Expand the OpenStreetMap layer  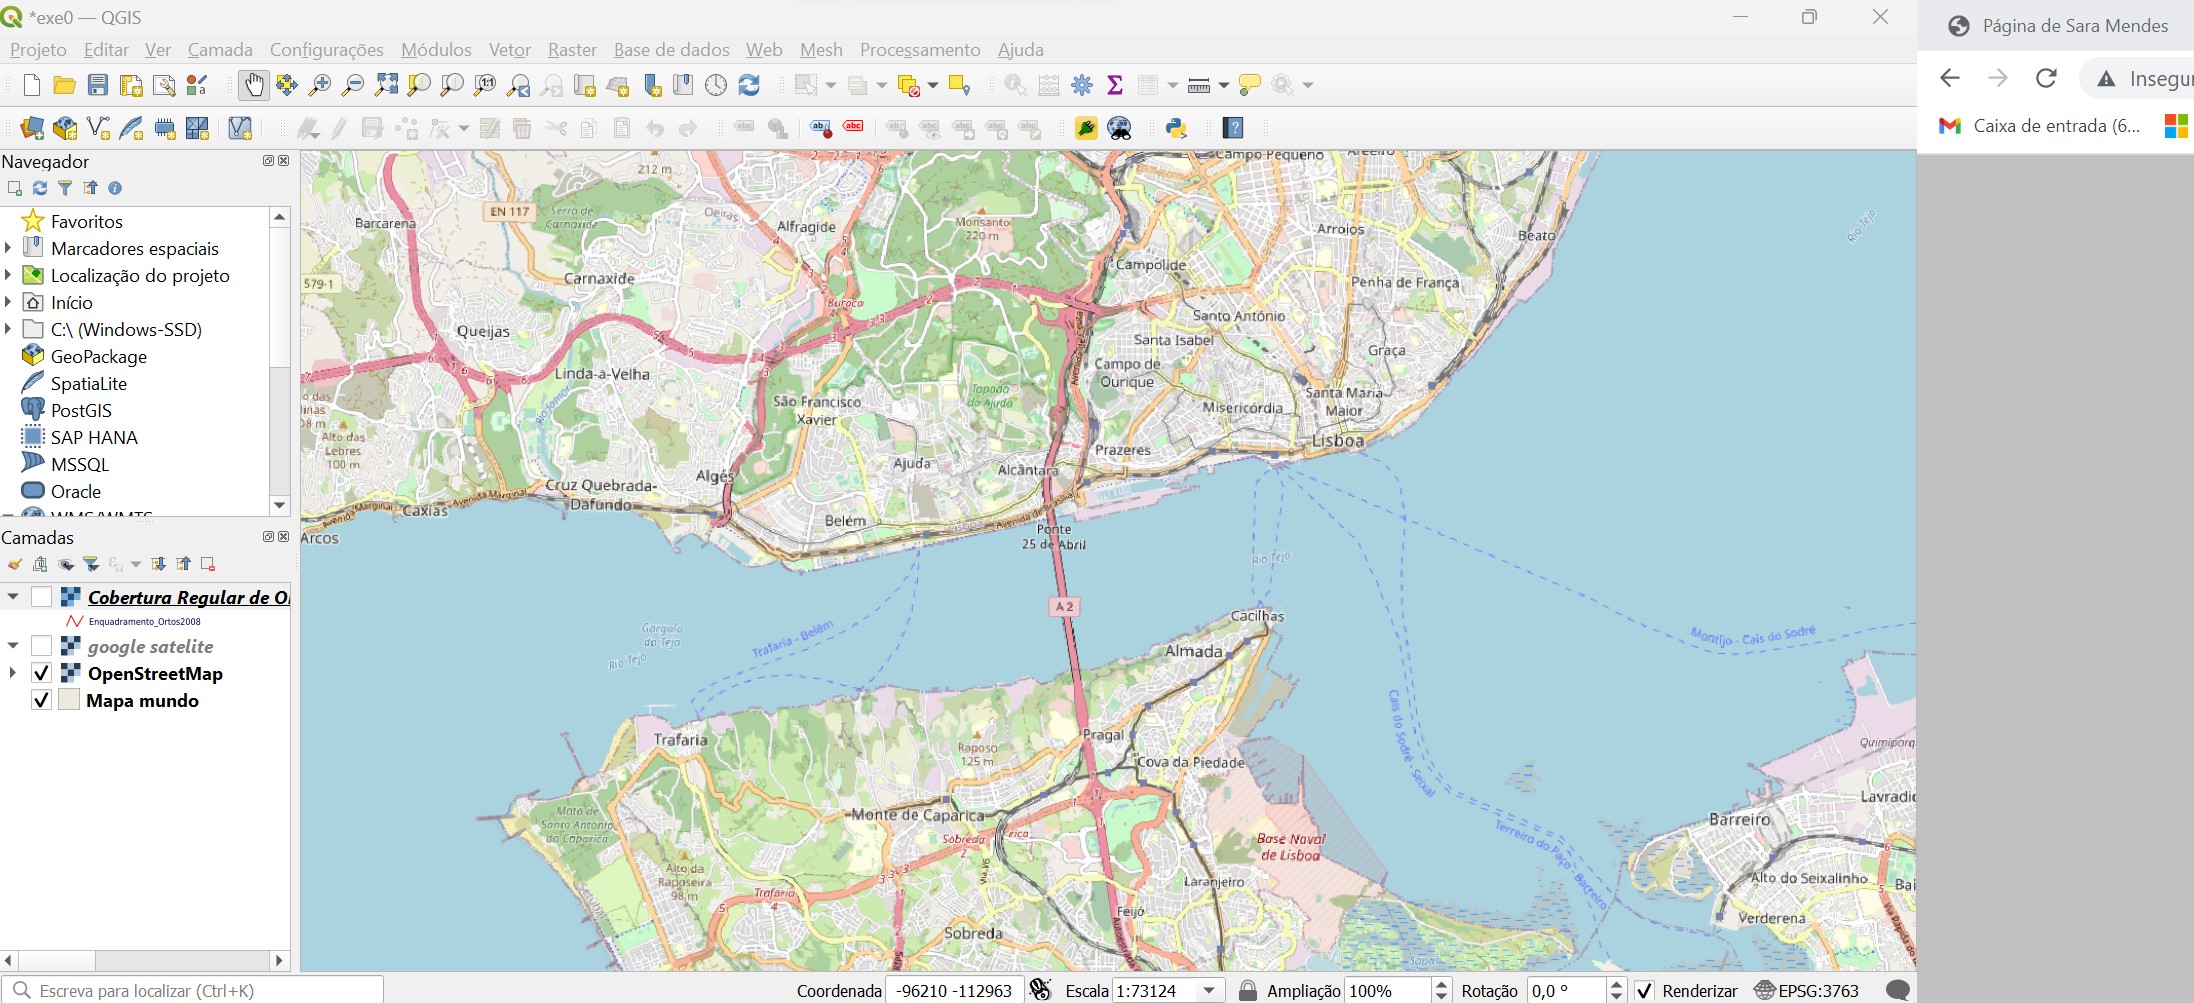pos(13,673)
